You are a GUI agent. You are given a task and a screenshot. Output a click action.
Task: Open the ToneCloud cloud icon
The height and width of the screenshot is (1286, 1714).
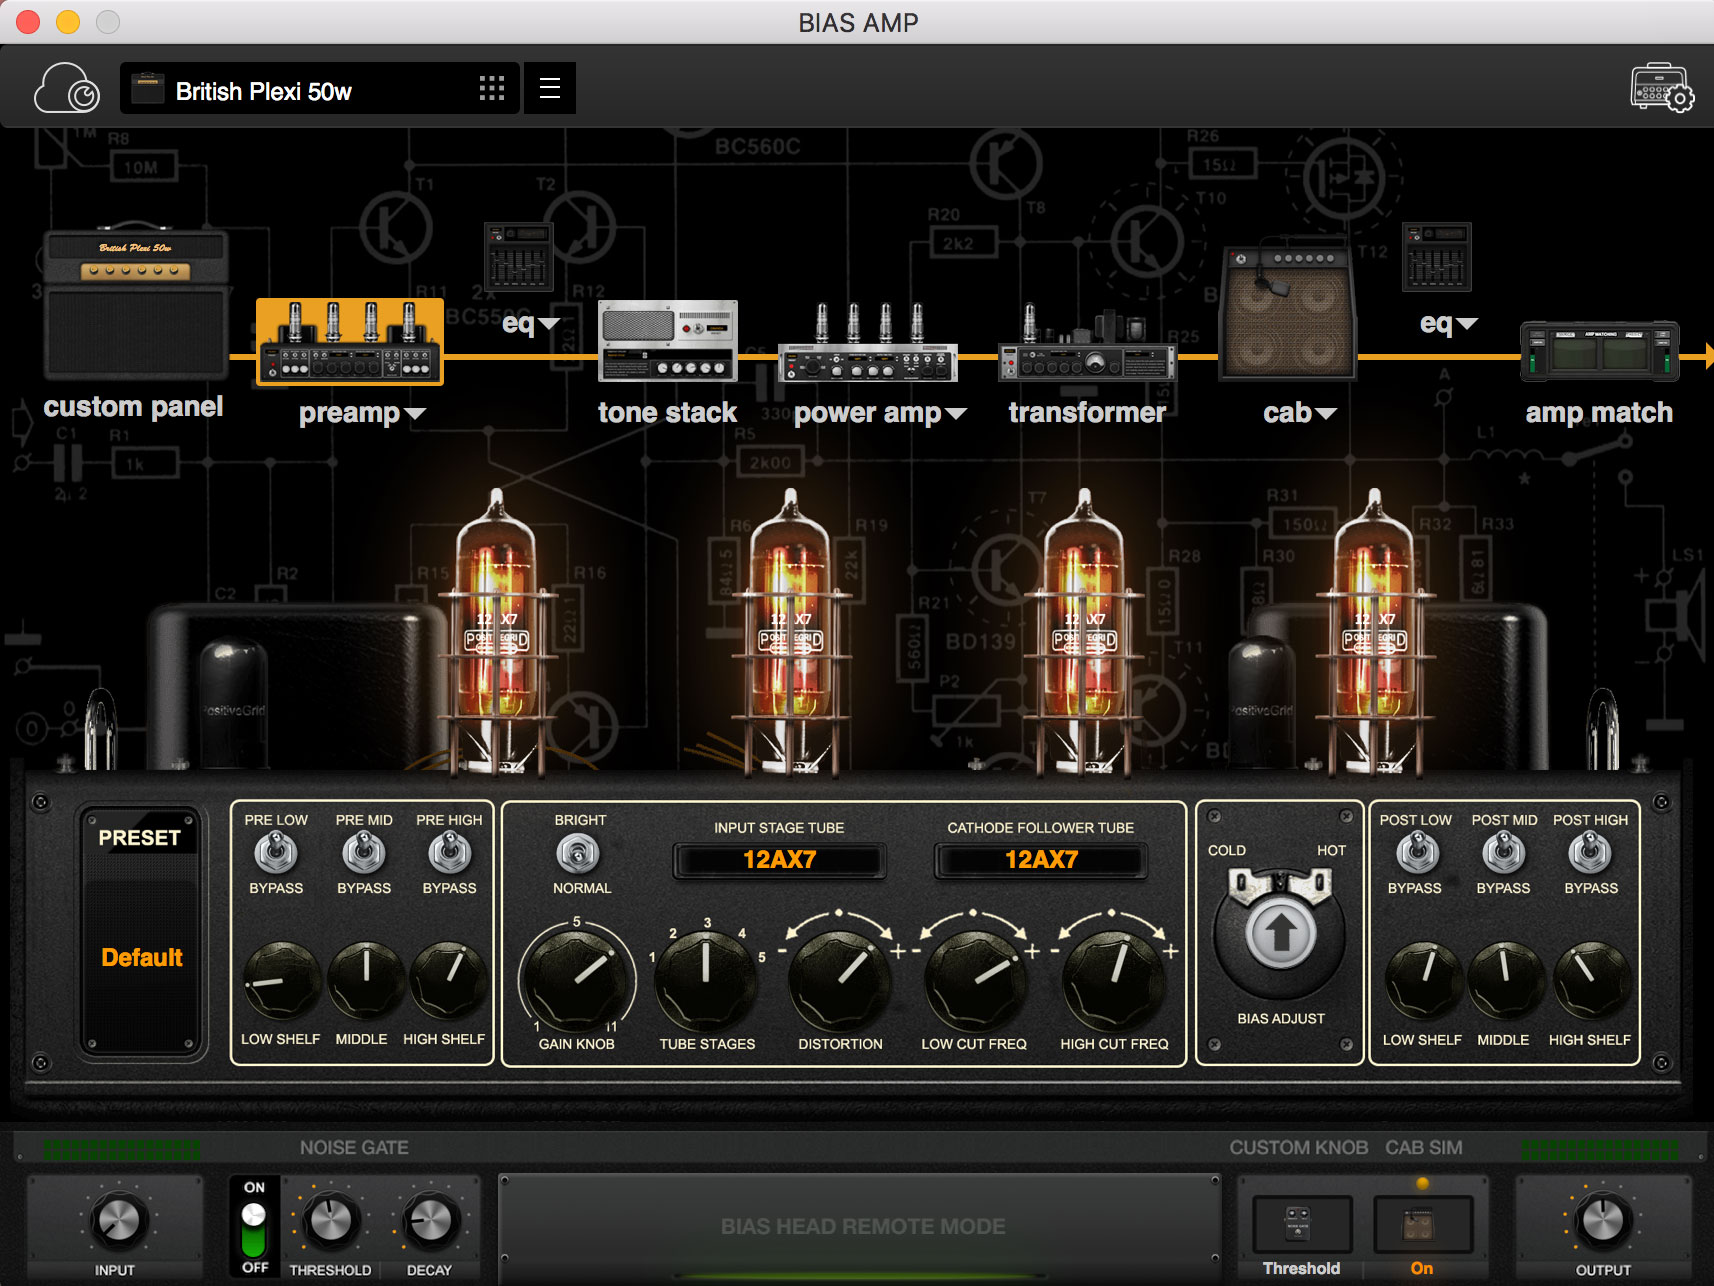(67, 89)
